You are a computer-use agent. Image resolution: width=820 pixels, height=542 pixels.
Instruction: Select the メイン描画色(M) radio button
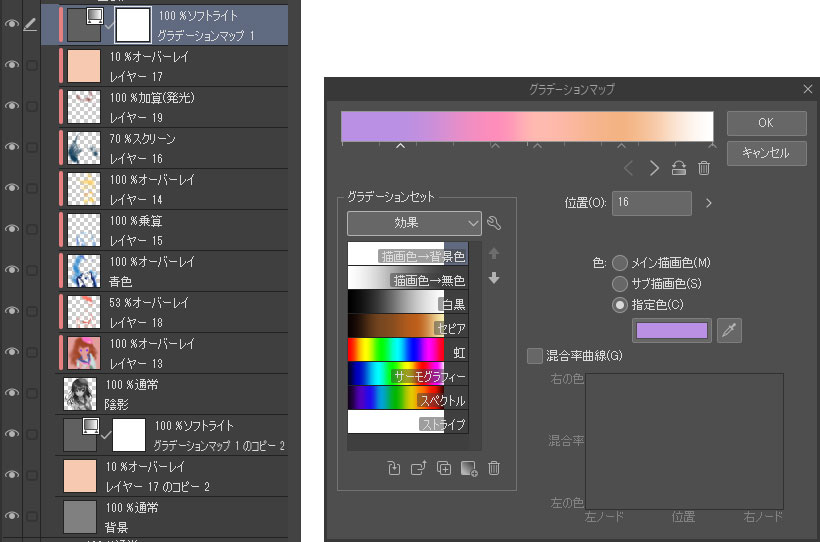tap(620, 263)
